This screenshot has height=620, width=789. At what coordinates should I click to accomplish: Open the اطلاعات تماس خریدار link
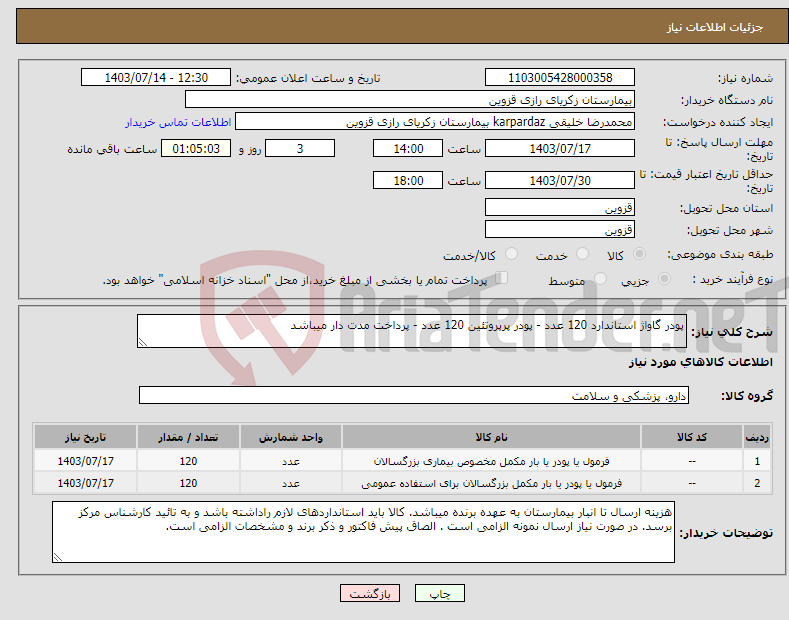coord(178,122)
